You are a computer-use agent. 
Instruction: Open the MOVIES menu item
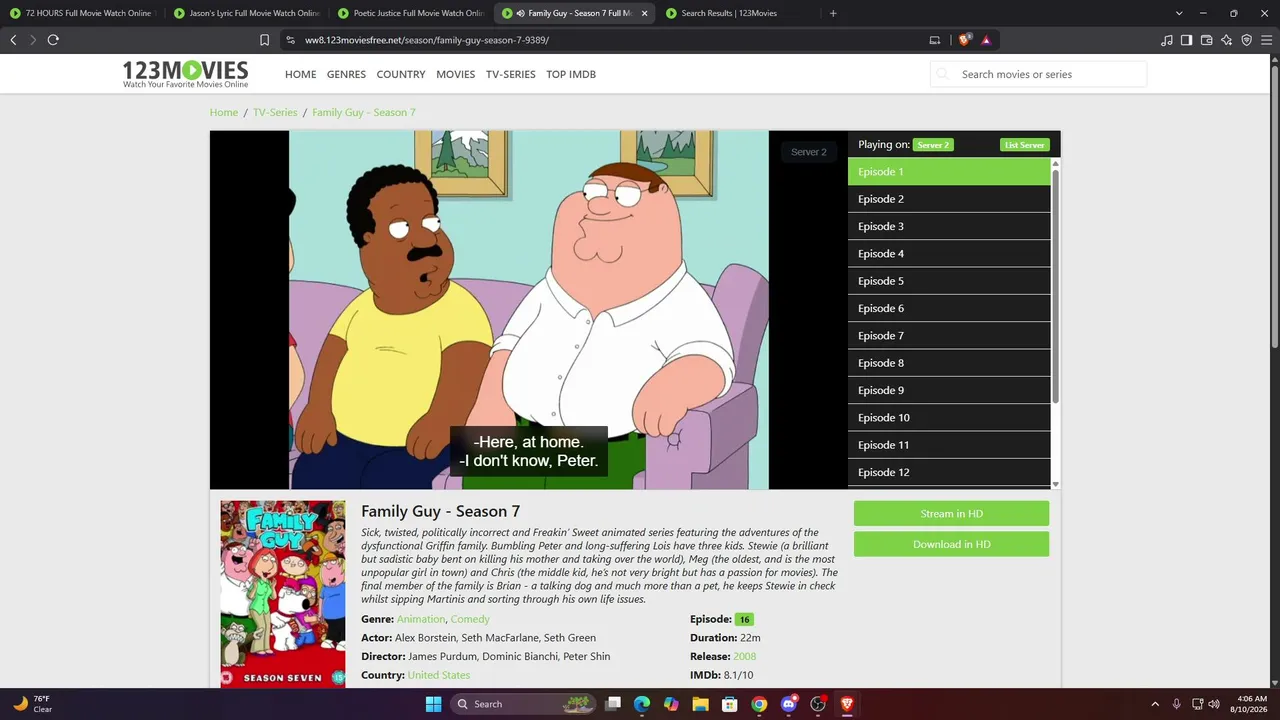click(x=456, y=74)
